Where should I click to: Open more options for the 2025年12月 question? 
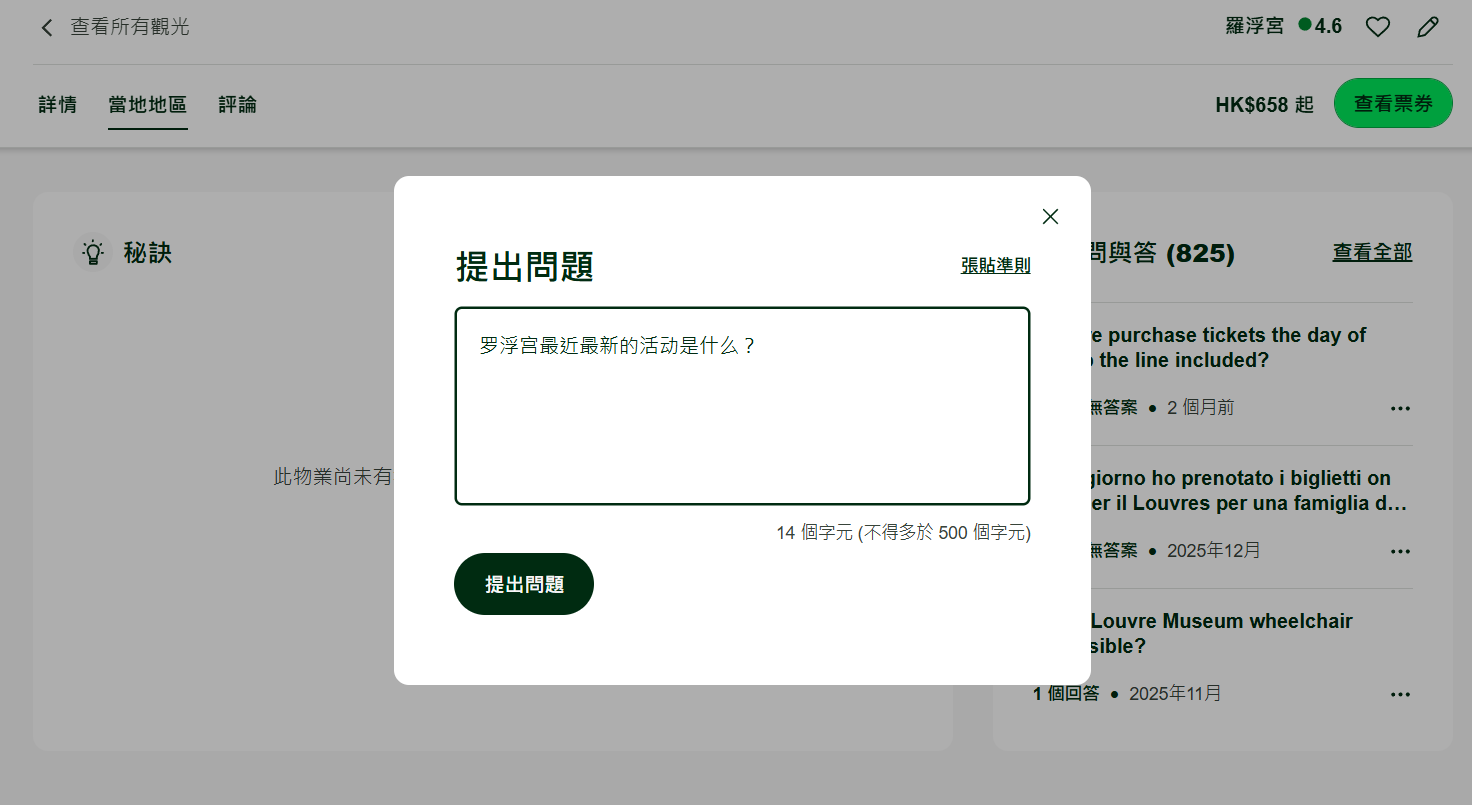coord(1400,551)
